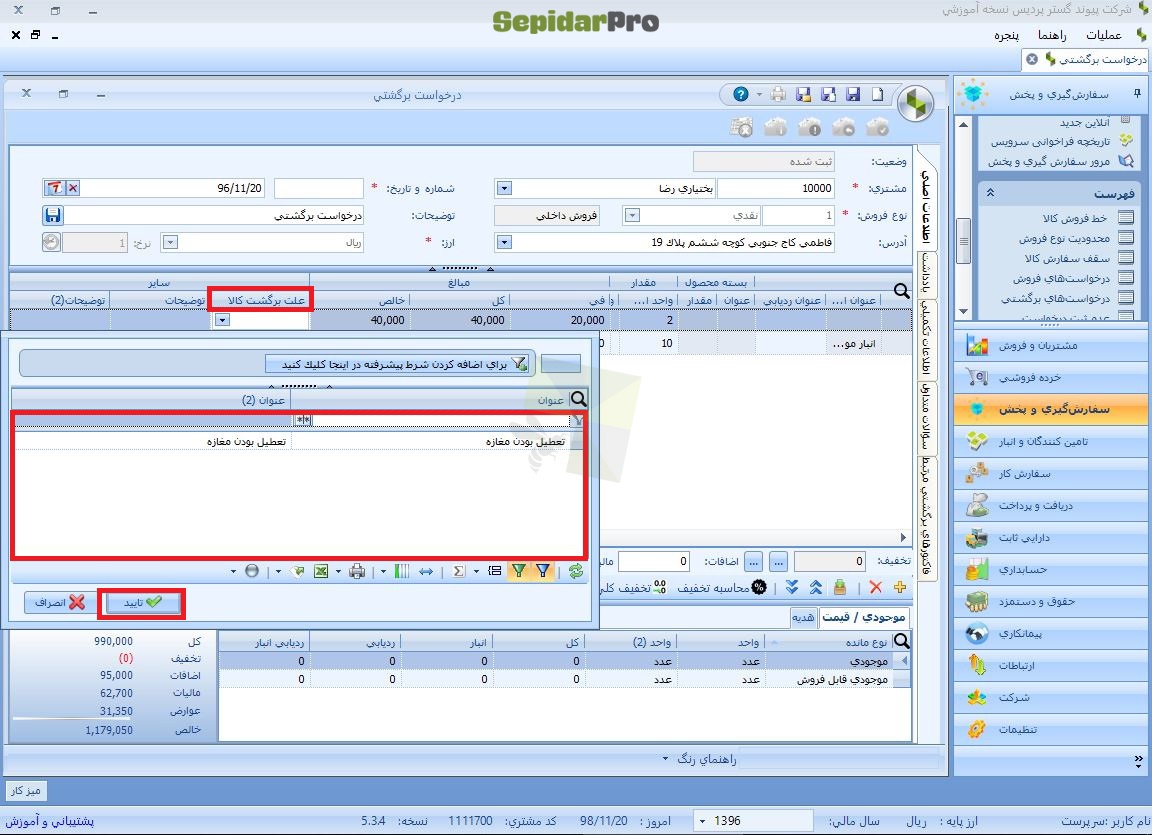Click the green Sepidar logo orb button
1152x835 pixels.
click(x=915, y=104)
